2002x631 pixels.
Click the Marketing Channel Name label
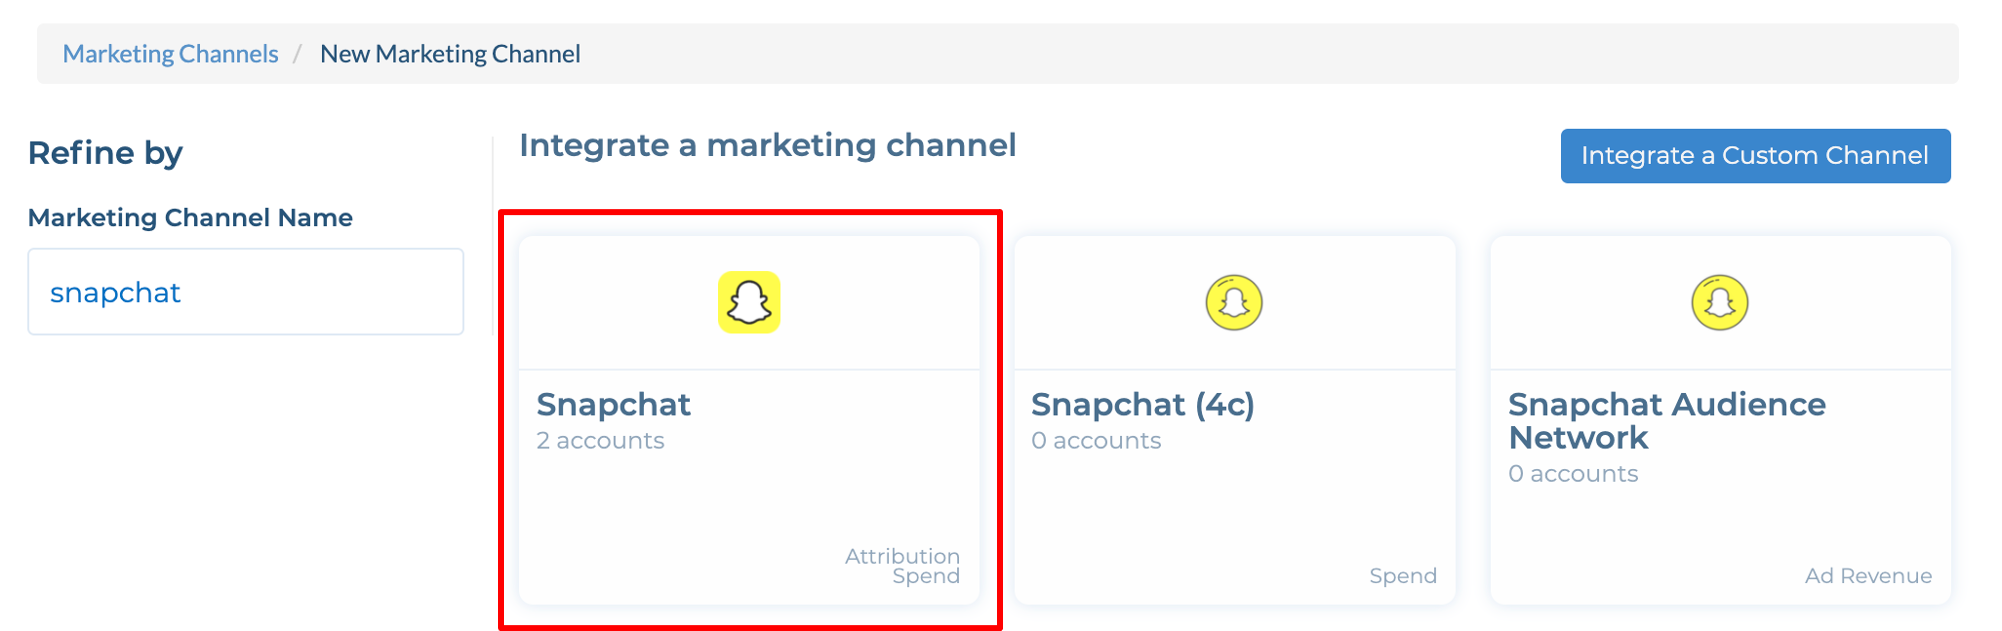pyautogui.click(x=190, y=218)
